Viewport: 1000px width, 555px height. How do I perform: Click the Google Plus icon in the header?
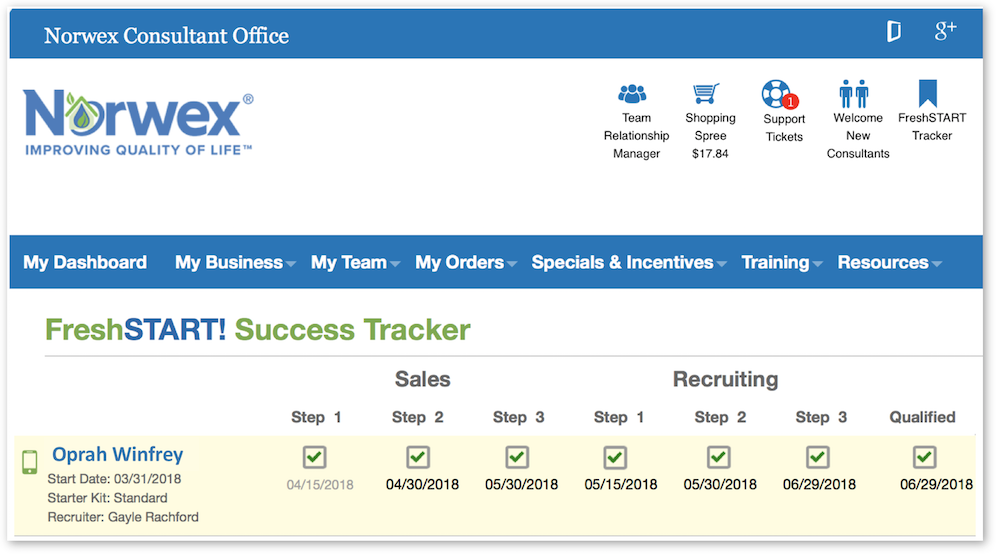945,30
